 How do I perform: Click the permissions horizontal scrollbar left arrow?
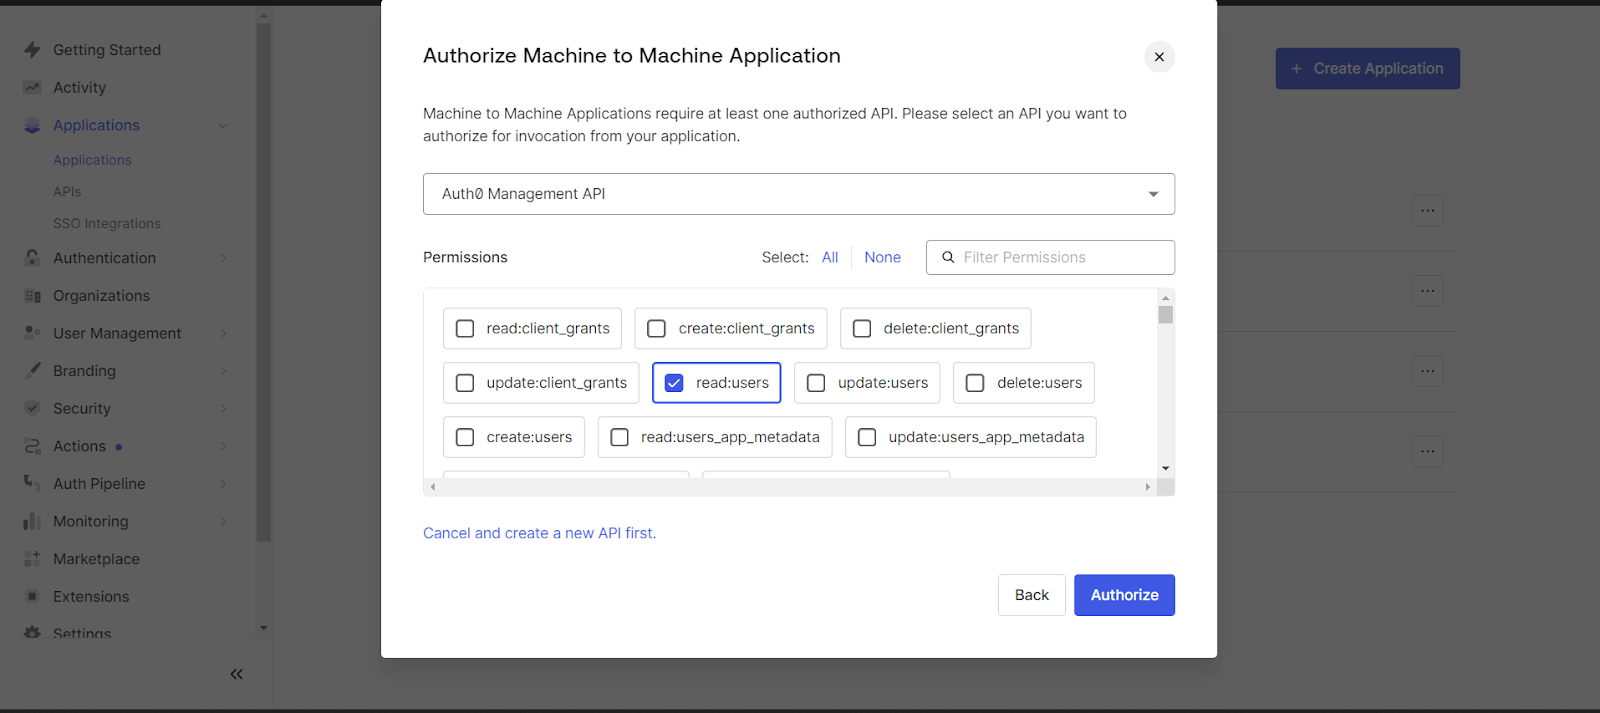click(432, 487)
